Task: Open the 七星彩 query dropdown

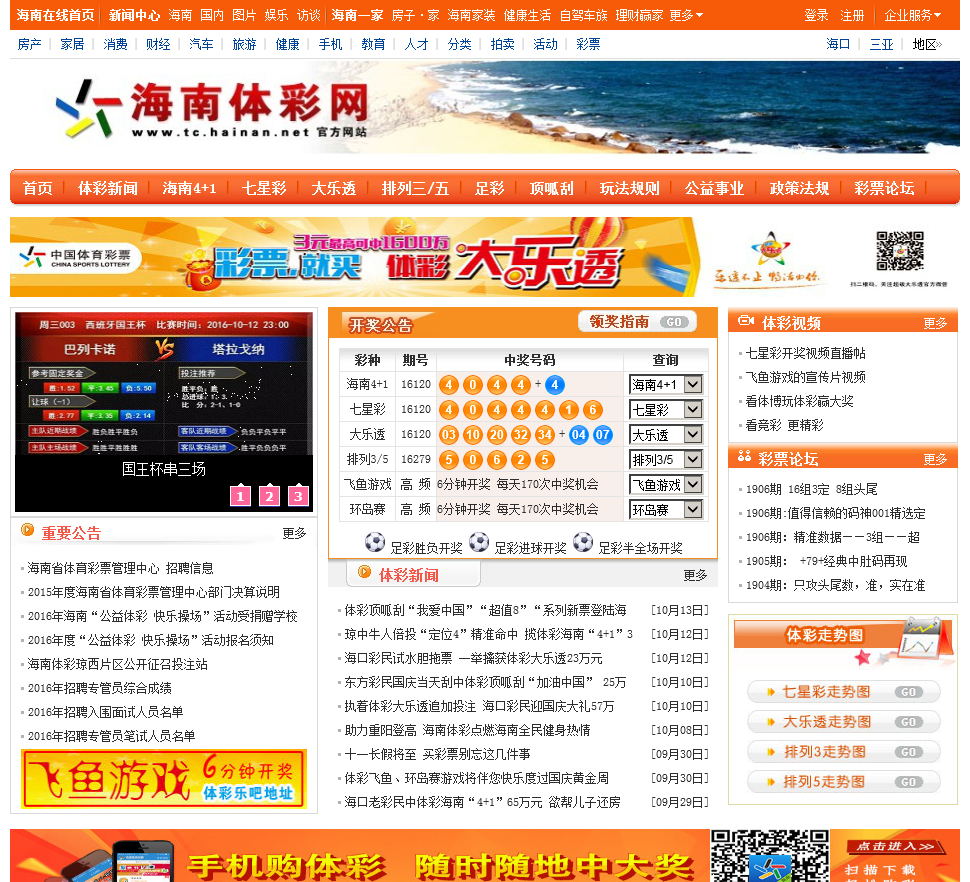Action: (666, 409)
